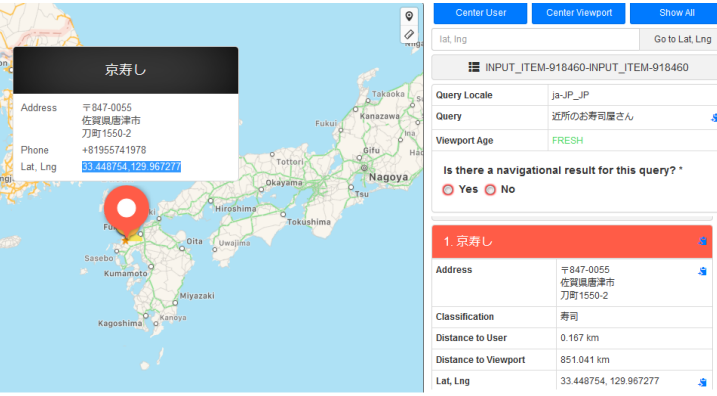Click the 京寿し popup title bar

tap(126, 70)
